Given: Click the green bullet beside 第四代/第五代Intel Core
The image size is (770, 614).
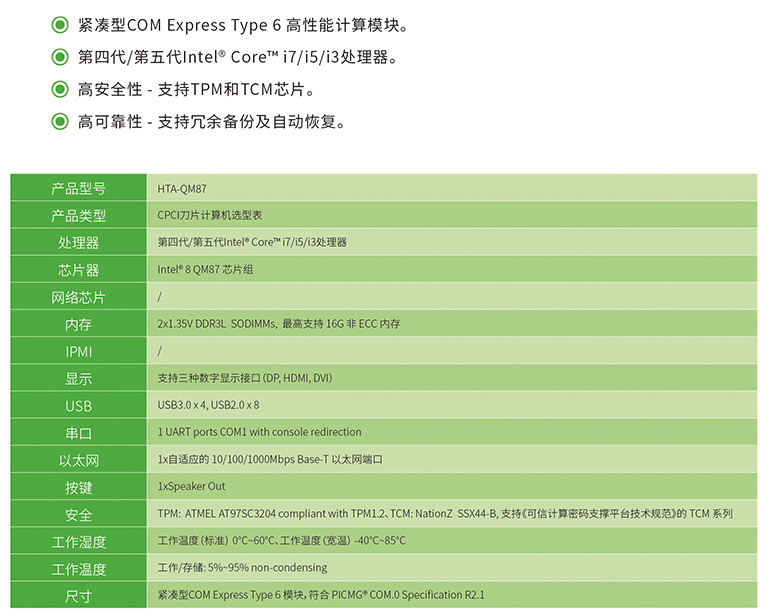Looking at the screenshot, I should point(60,57).
